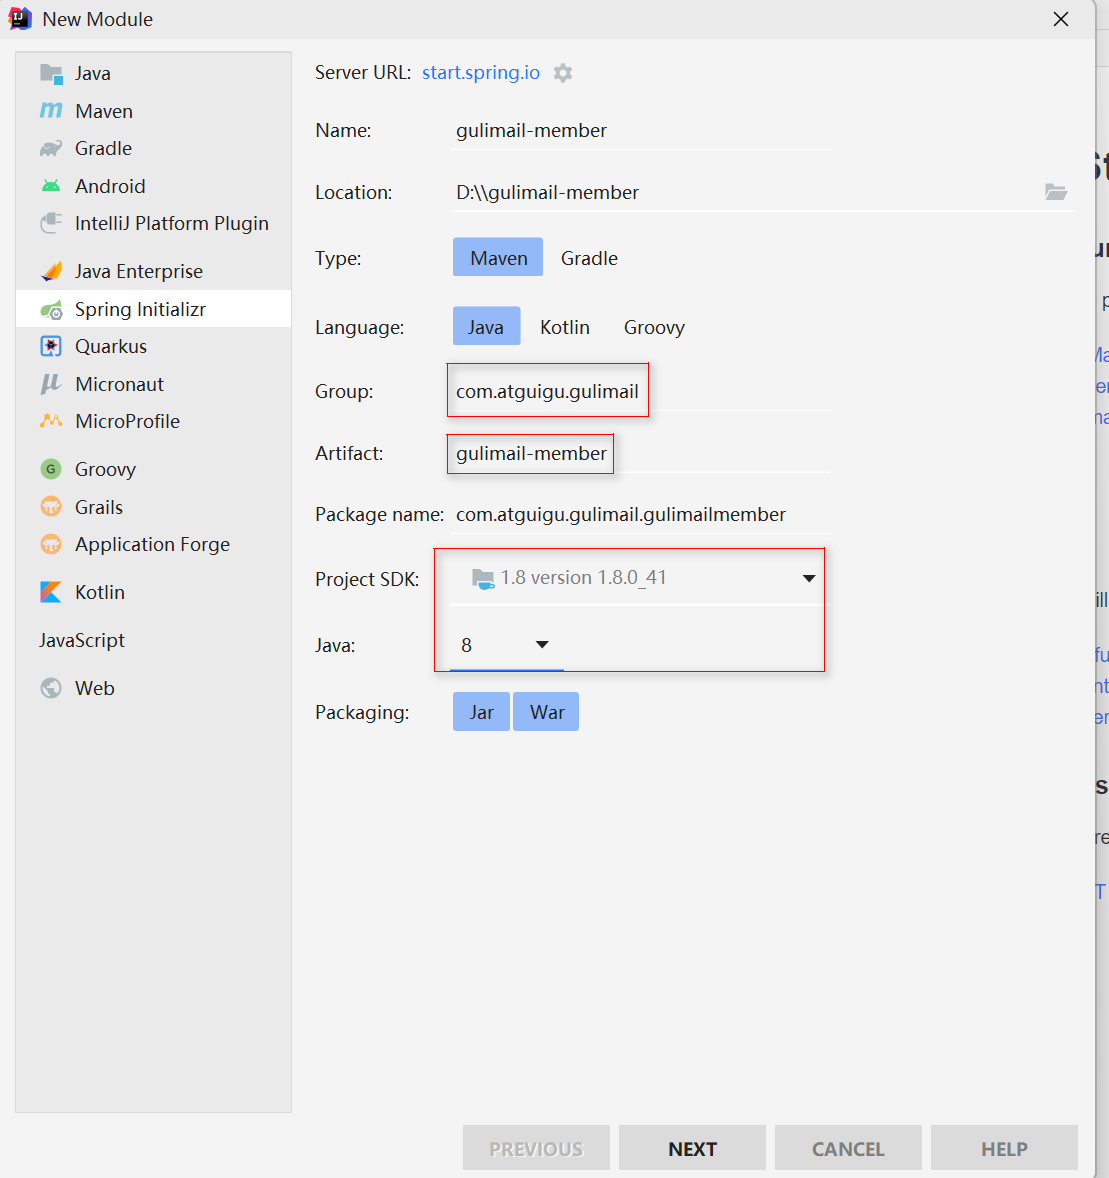Click the Artifact input field
Viewport: 1109px width, 1178px height.
click(640, 453)
